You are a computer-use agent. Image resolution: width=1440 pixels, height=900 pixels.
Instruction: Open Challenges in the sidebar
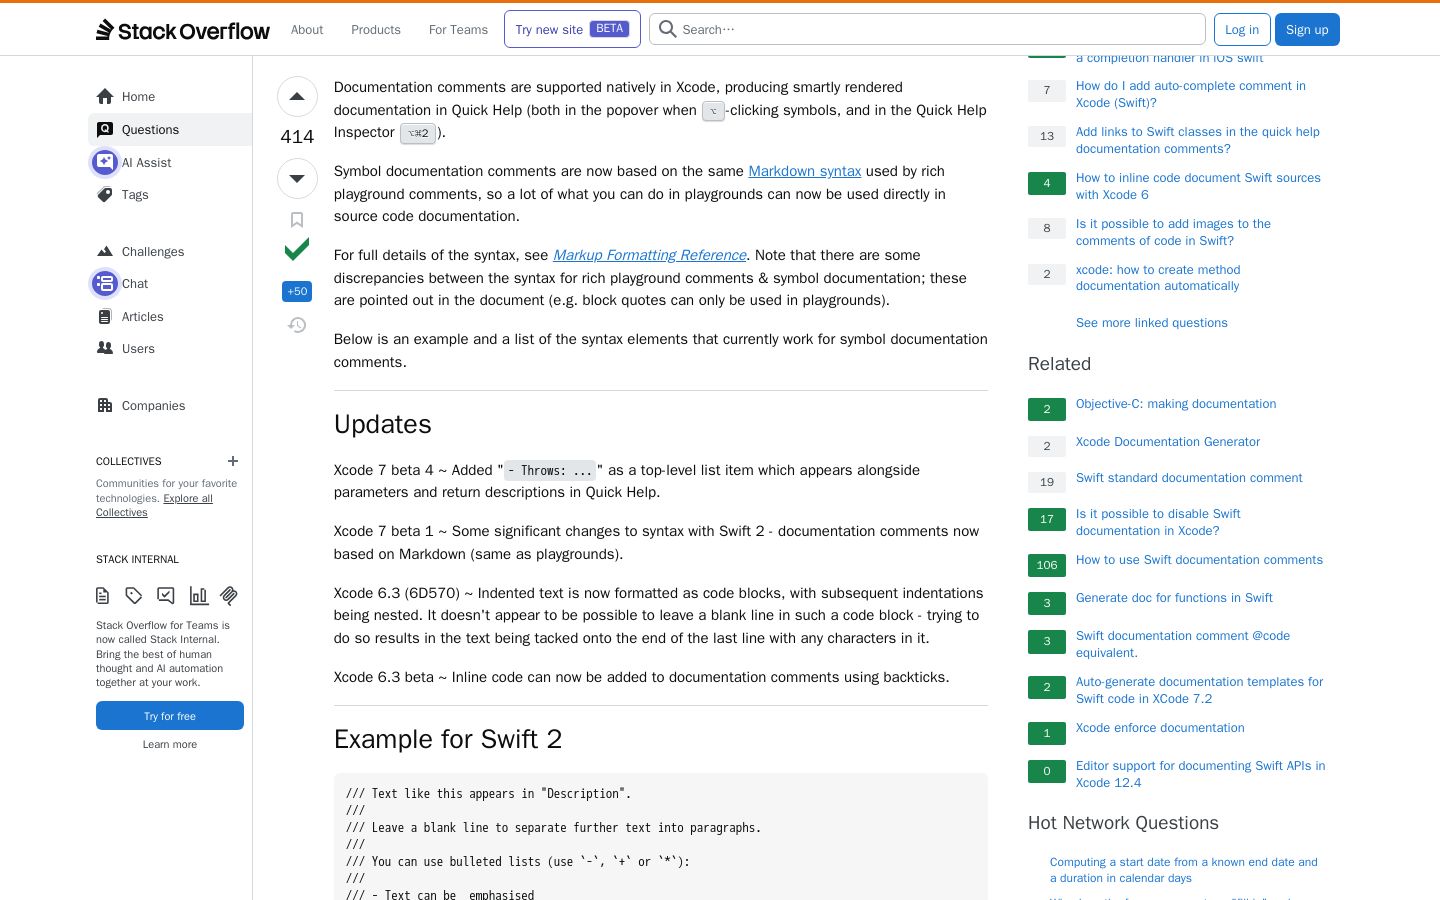(170, 252)
